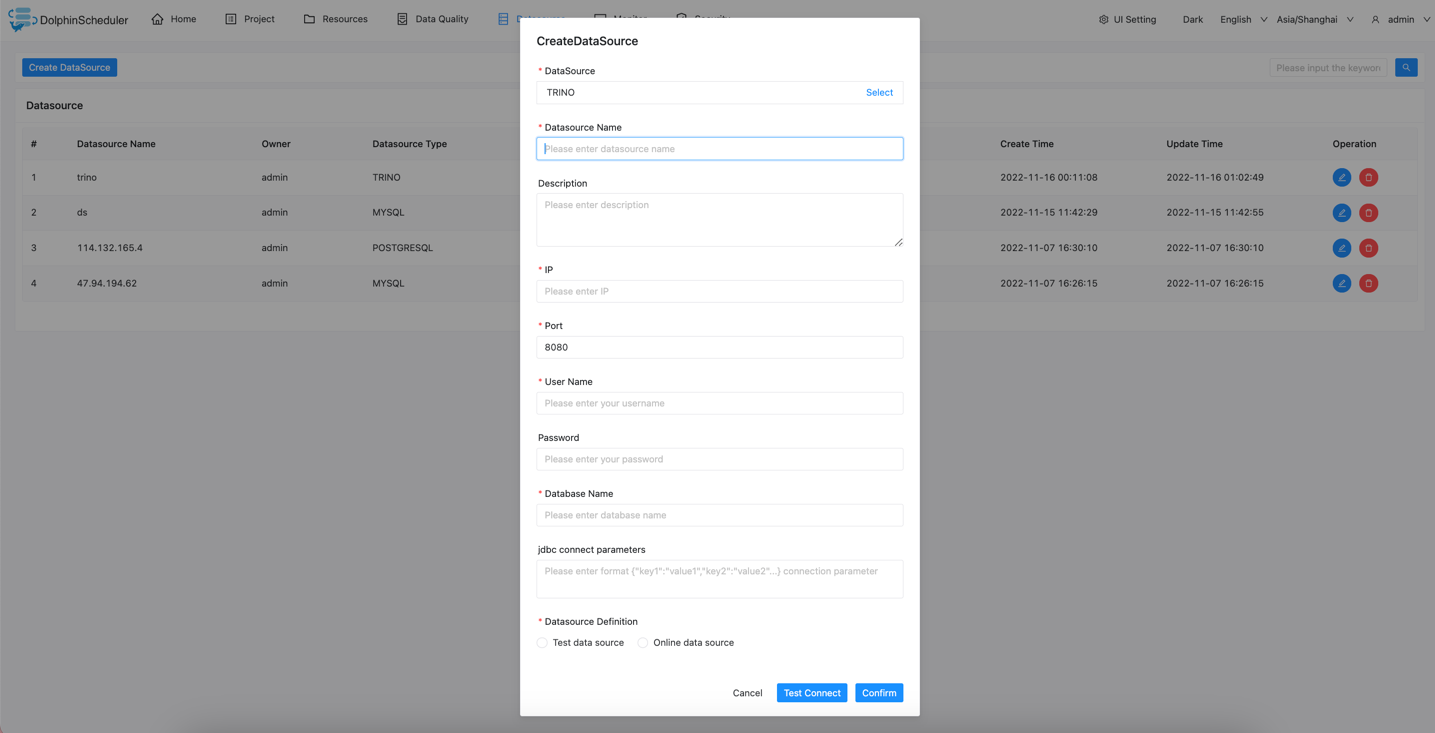Click Select to change datasource type

pos(879,93)
